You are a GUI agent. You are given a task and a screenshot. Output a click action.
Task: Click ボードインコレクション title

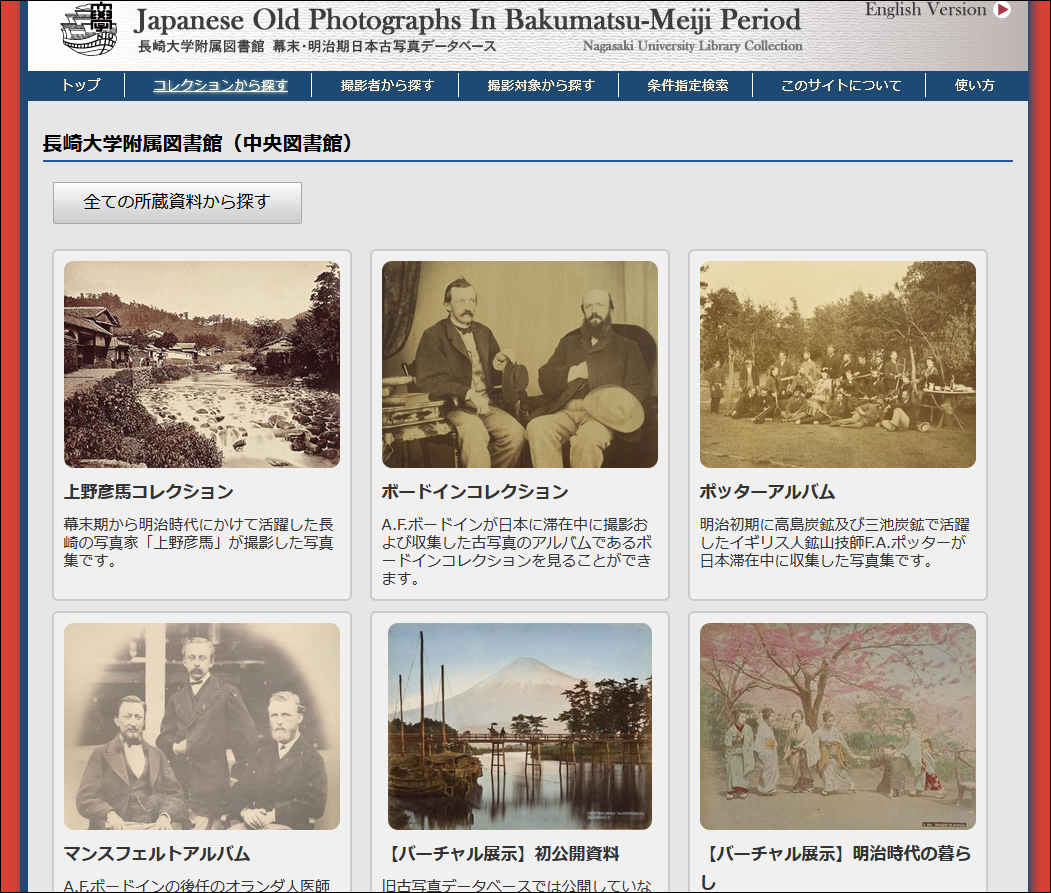[x=475, y=491]
